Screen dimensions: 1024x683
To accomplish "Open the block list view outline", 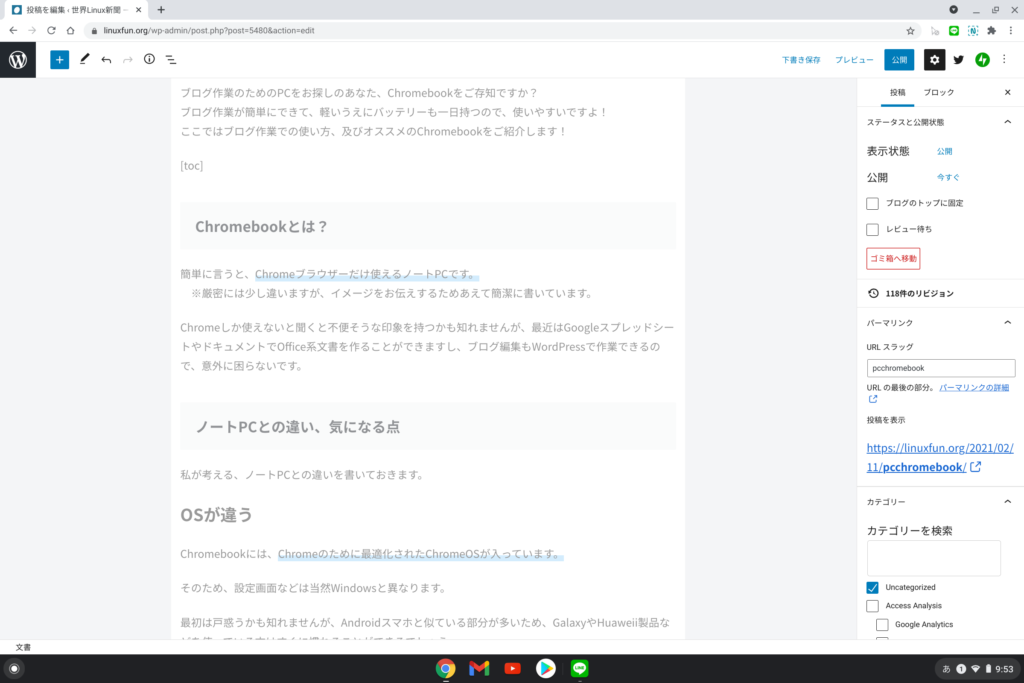I will [x=171, y=59].
